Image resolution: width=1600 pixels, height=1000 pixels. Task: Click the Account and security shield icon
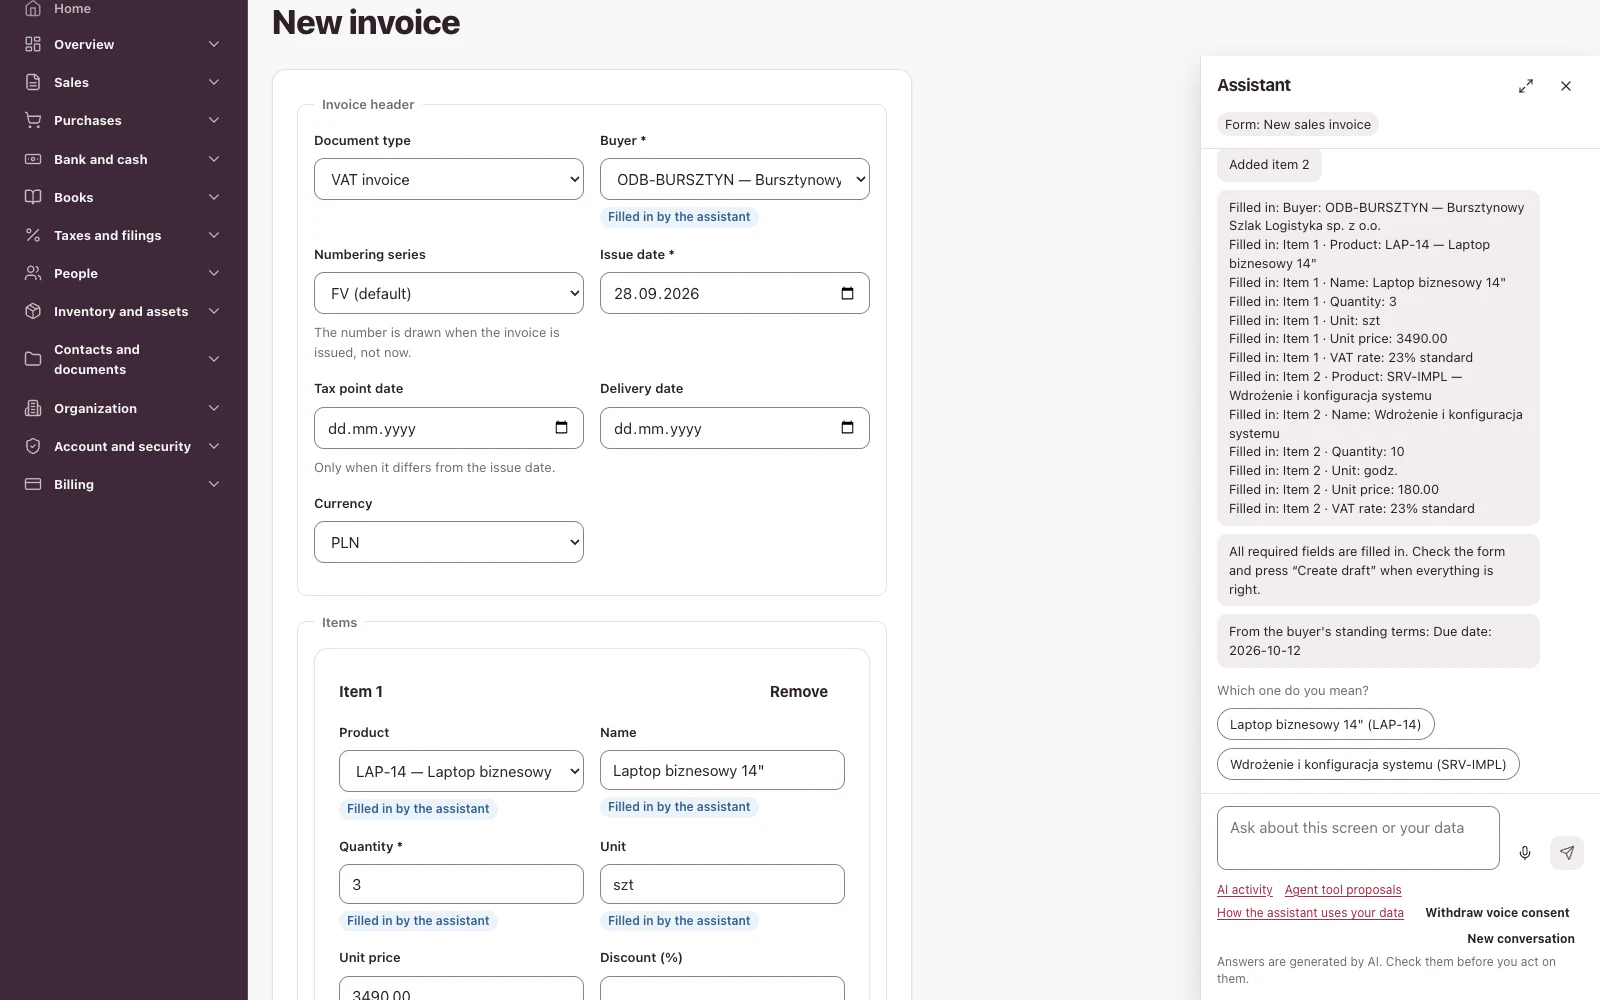point(33,446)
